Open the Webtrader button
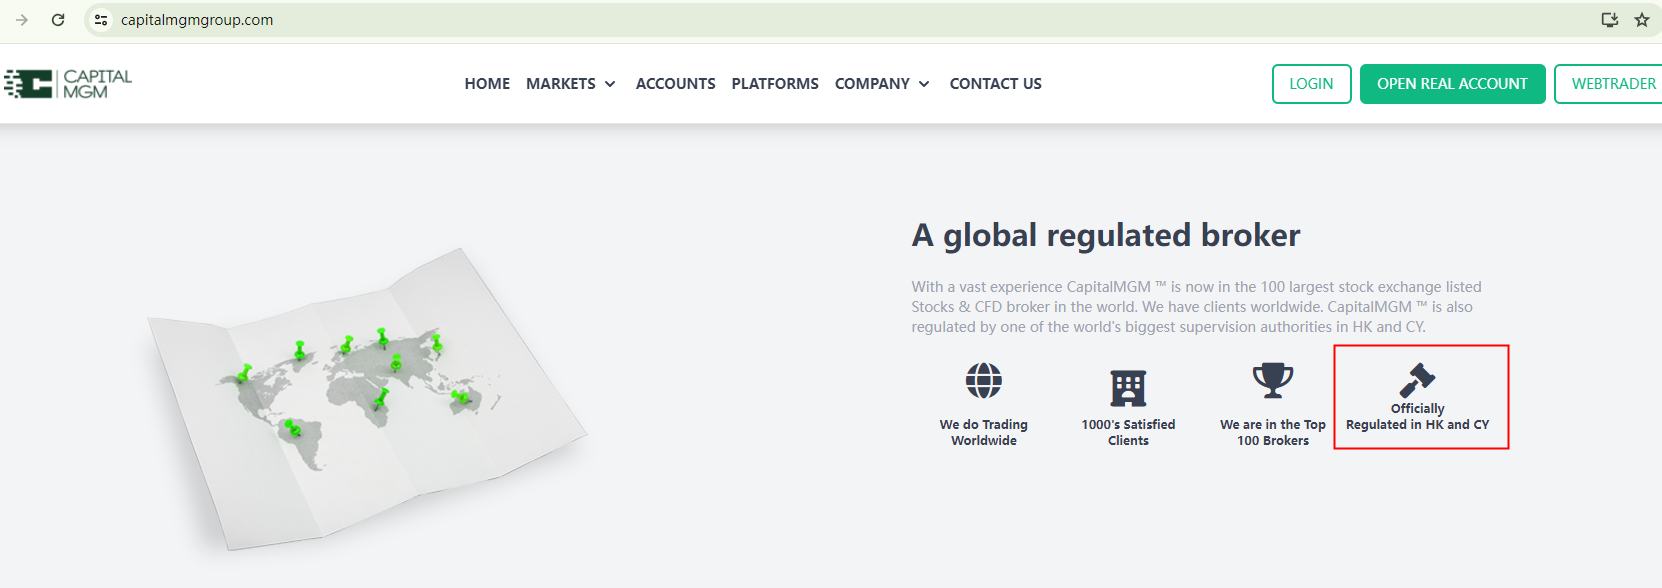Image resolution: width=1662 pixels, height=588 pixels. coord(1608,84)
